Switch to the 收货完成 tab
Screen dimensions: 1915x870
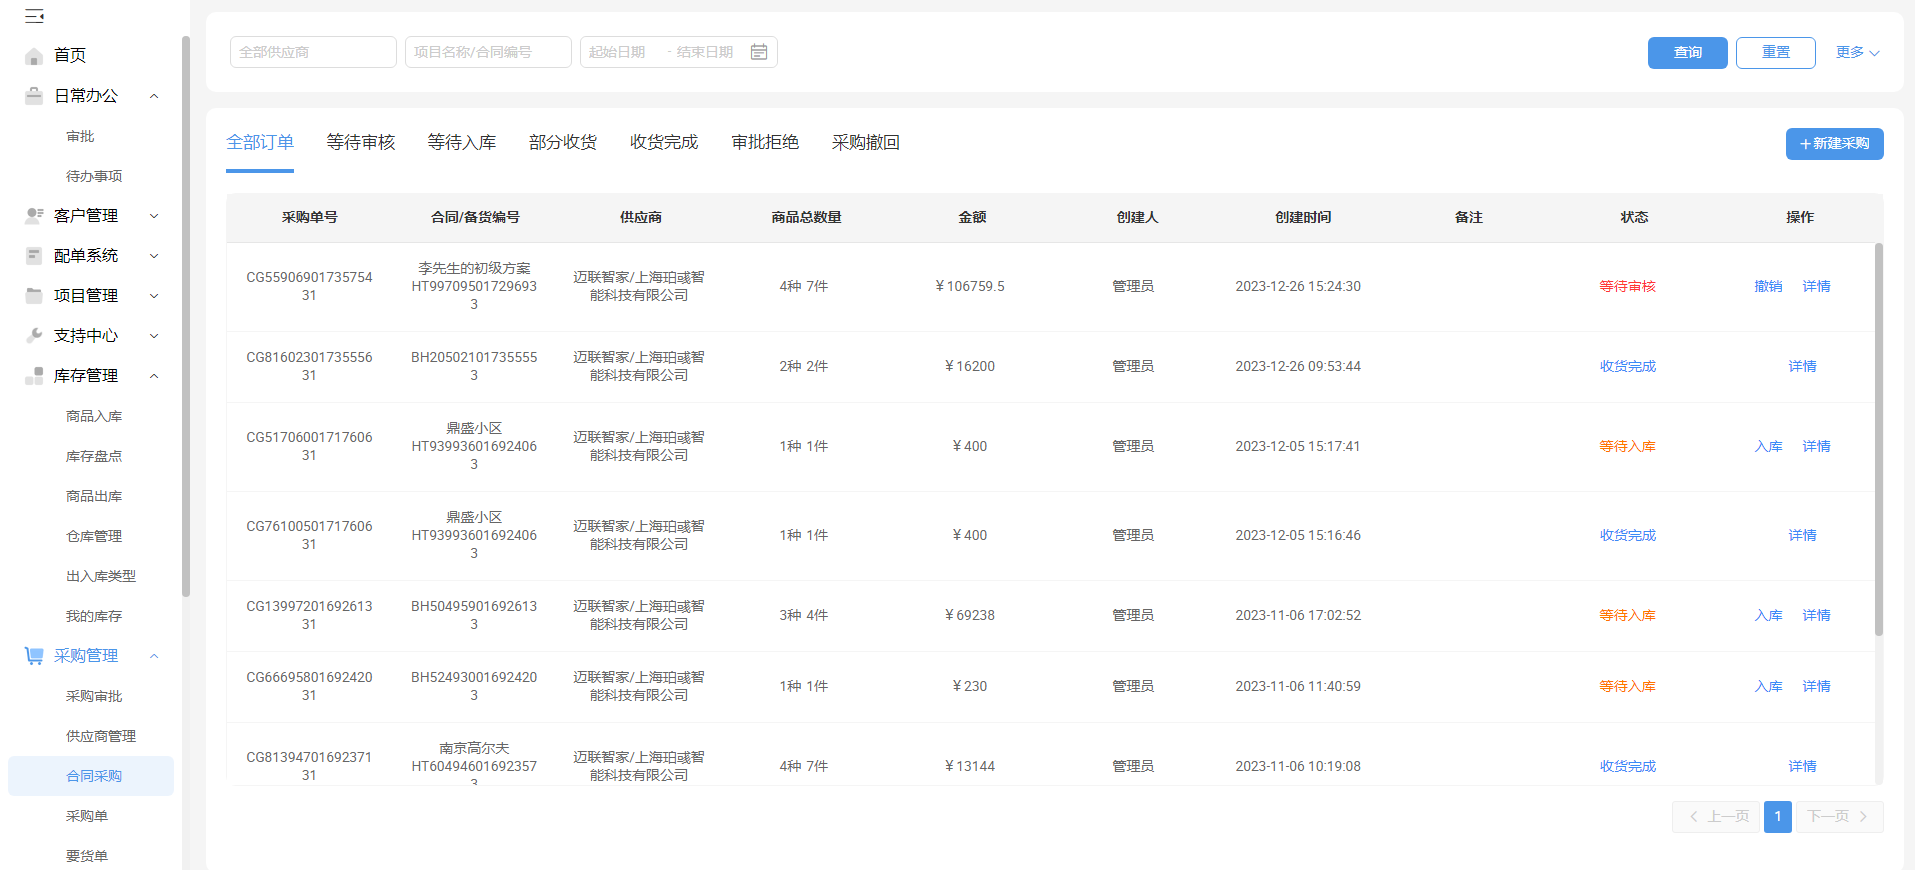click(x=664, y=143)
